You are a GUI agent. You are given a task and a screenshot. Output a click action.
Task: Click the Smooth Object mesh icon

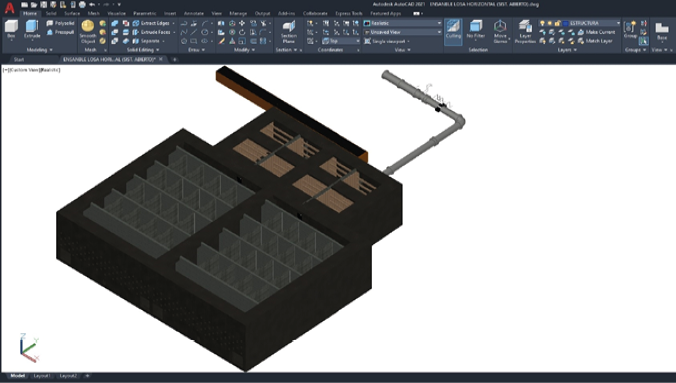tap(88, 31)
